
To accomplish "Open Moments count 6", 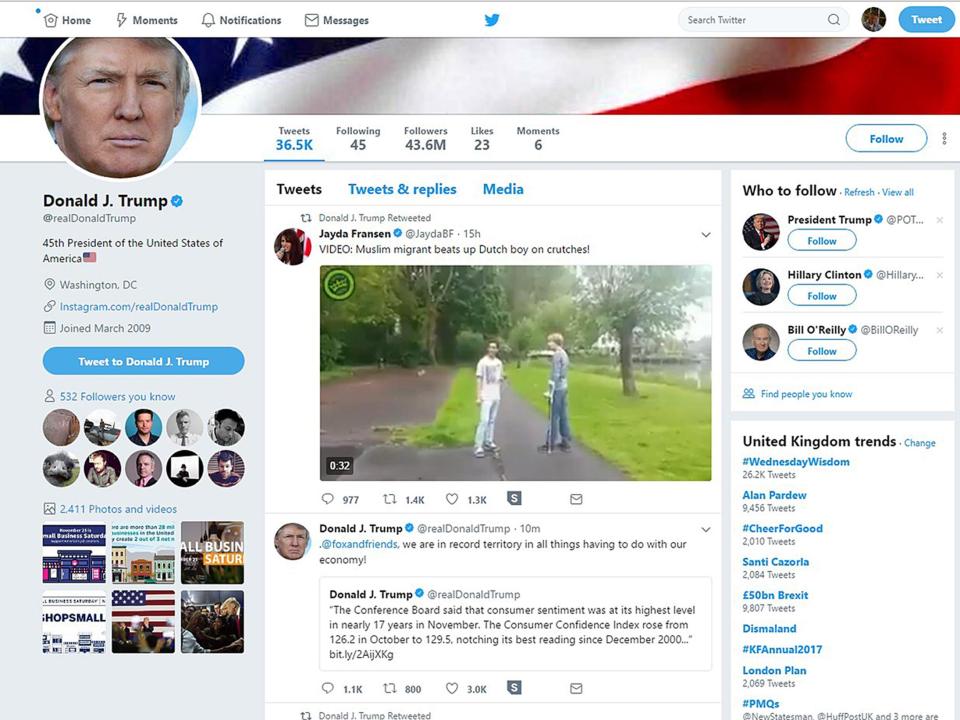I will pos(538,138).
